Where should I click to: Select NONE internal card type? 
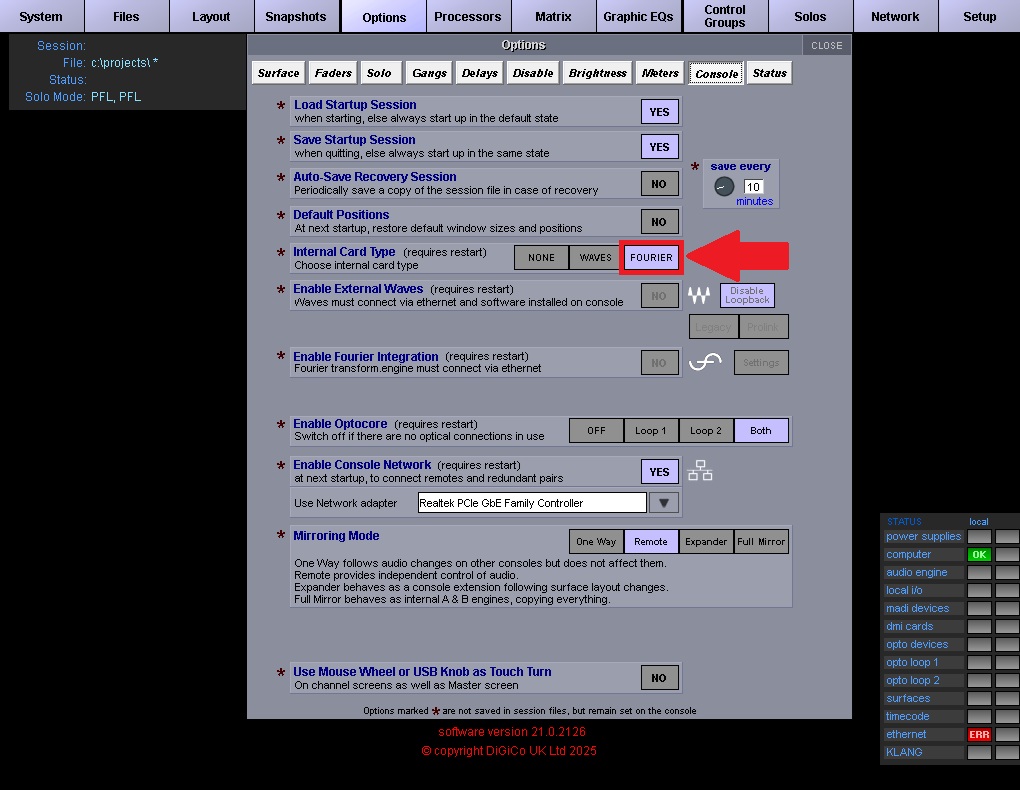point(541,258)
